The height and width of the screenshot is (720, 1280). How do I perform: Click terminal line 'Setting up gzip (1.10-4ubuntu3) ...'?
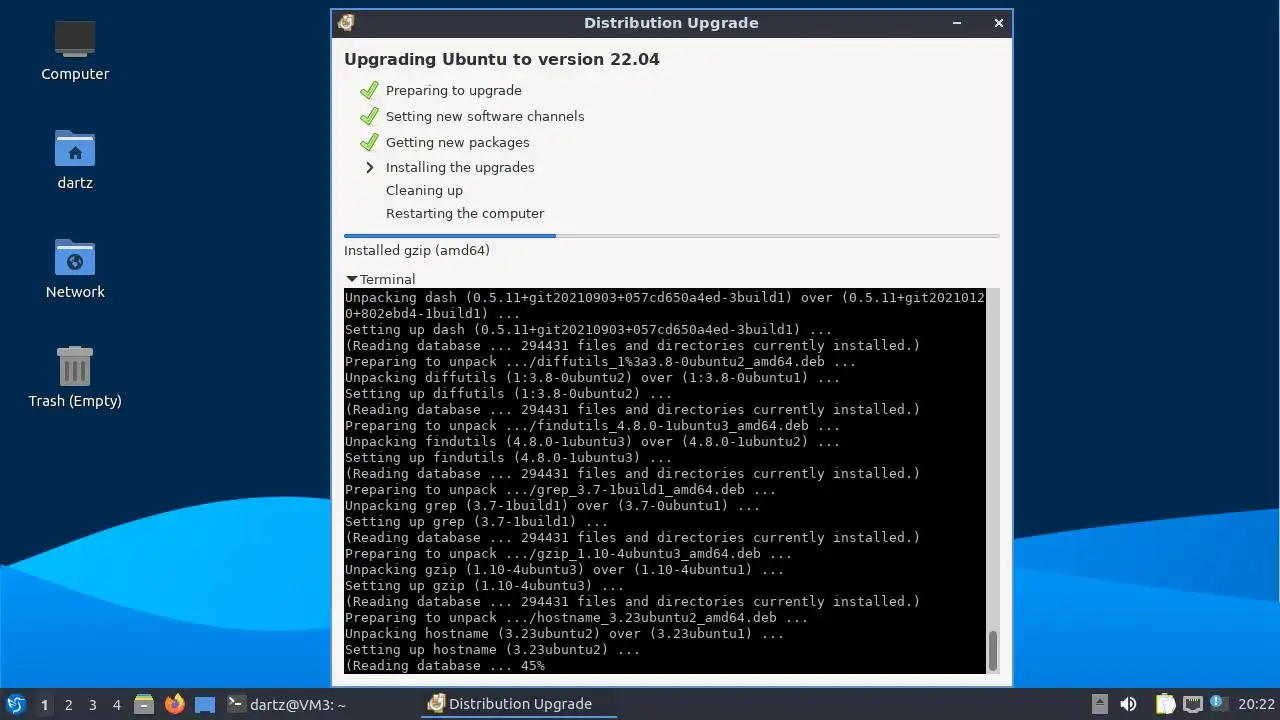coord(484,585)
